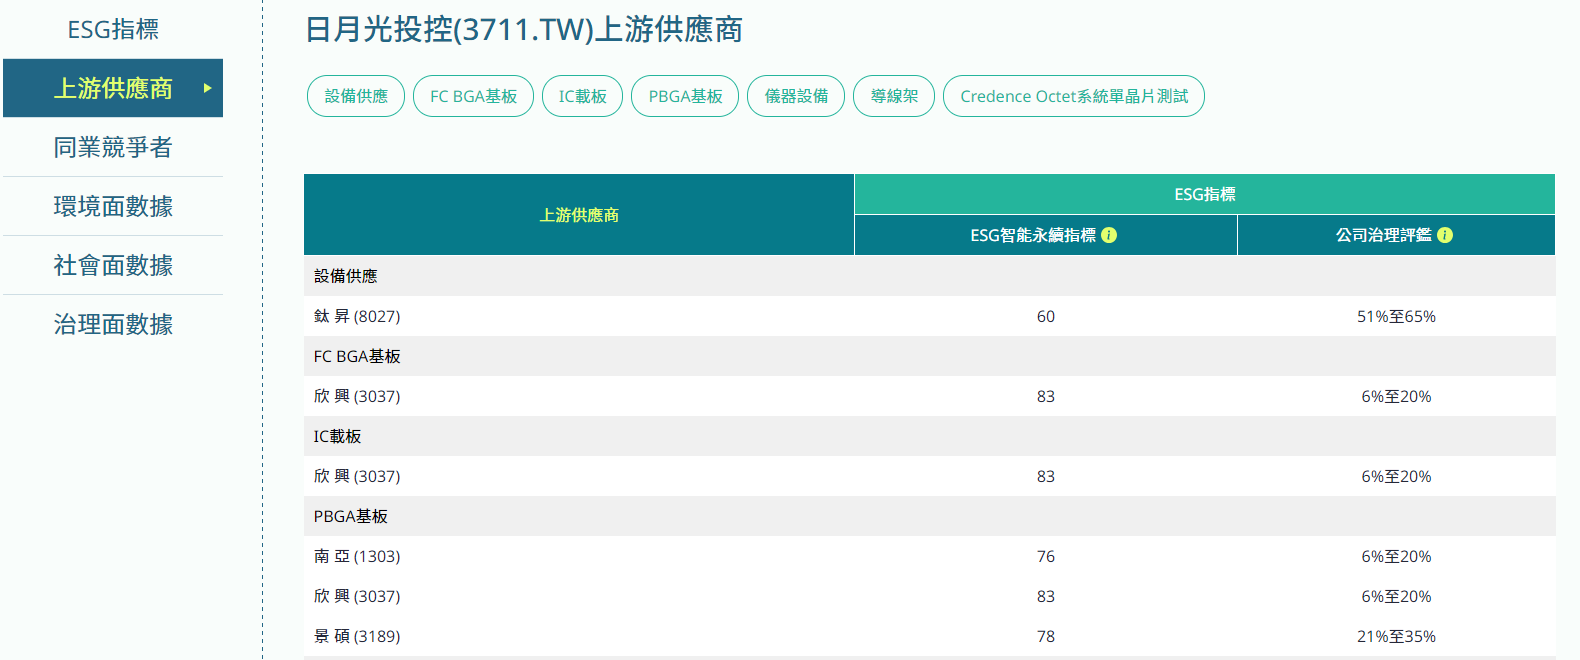This screenshot has width=1580, height=660.
Task: Click the FC BGA基板 category tag
Action: 473,96
